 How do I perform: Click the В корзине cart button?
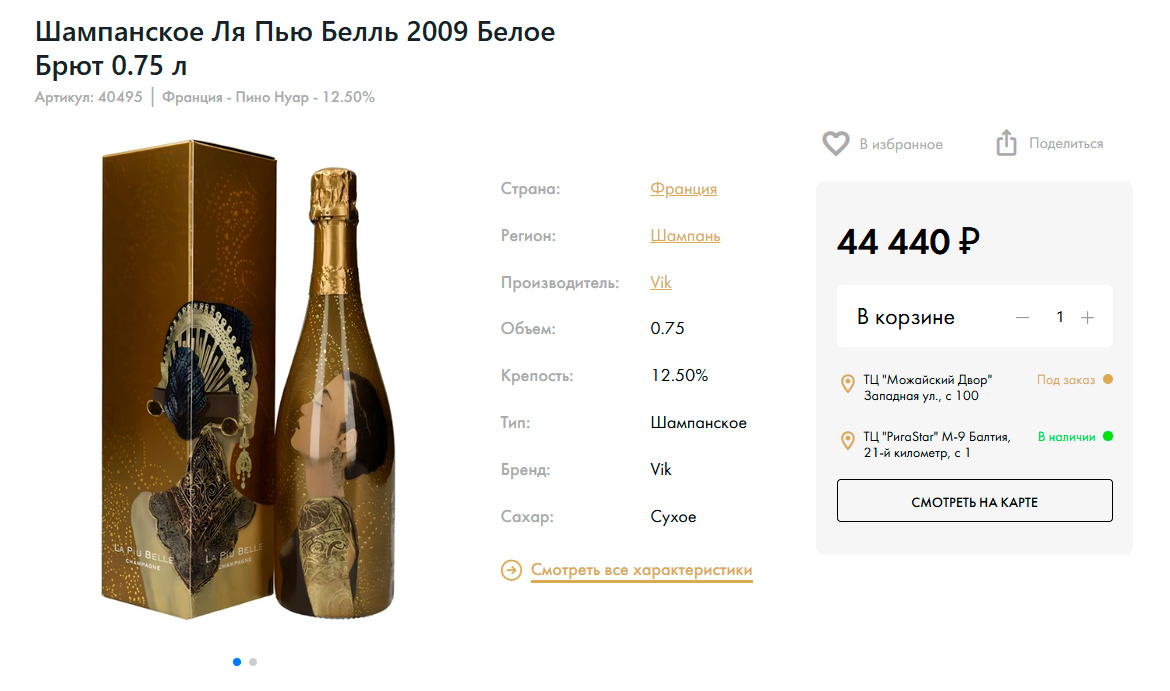coord(906,317)
